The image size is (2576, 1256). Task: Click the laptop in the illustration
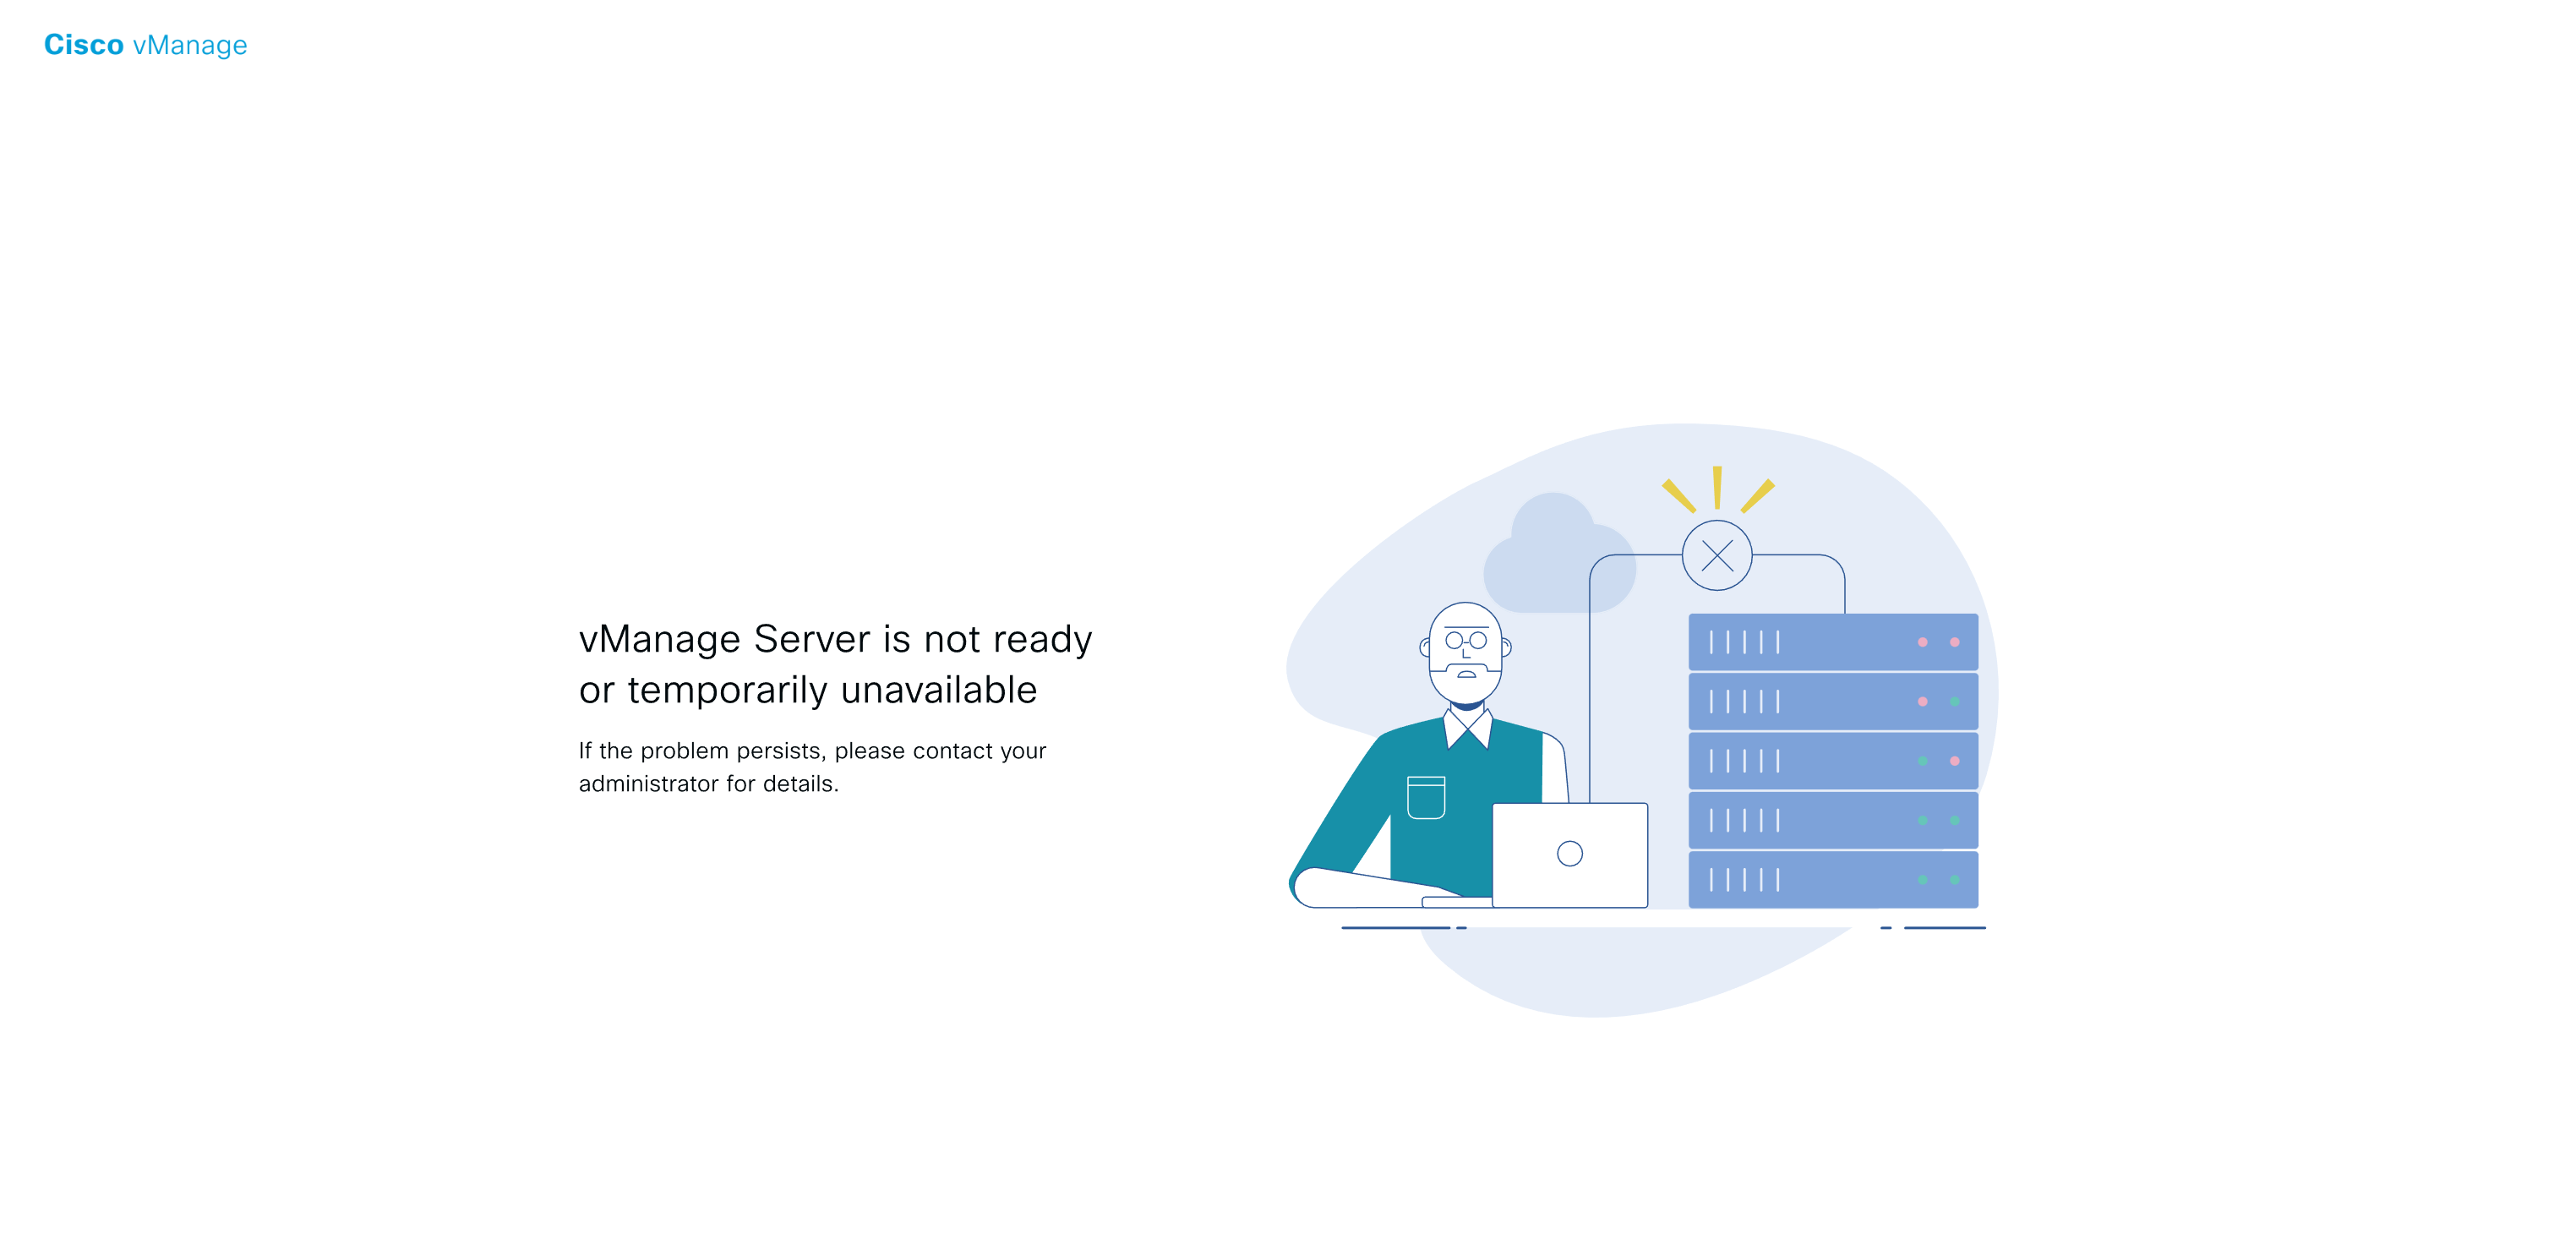[1569, 855]
